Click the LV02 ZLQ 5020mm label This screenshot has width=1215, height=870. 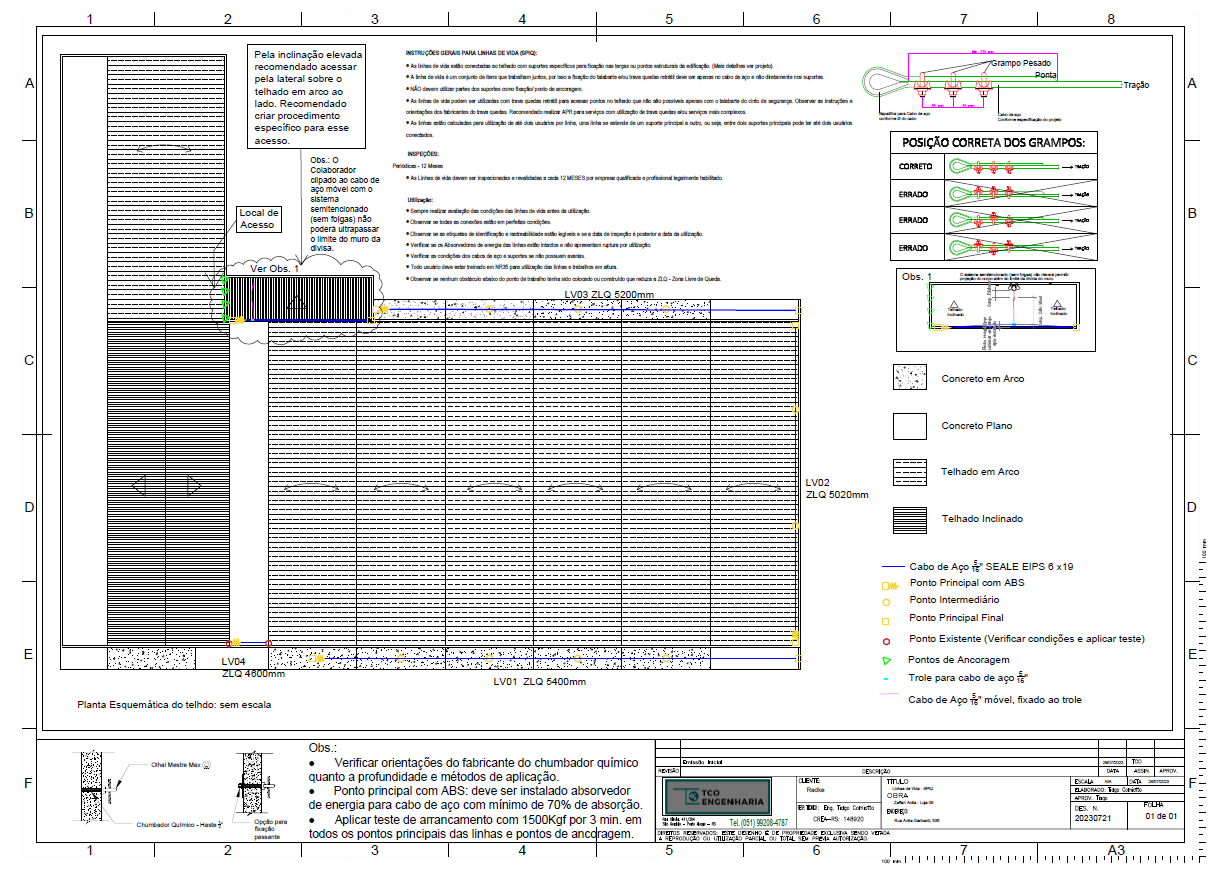(837, 488)
